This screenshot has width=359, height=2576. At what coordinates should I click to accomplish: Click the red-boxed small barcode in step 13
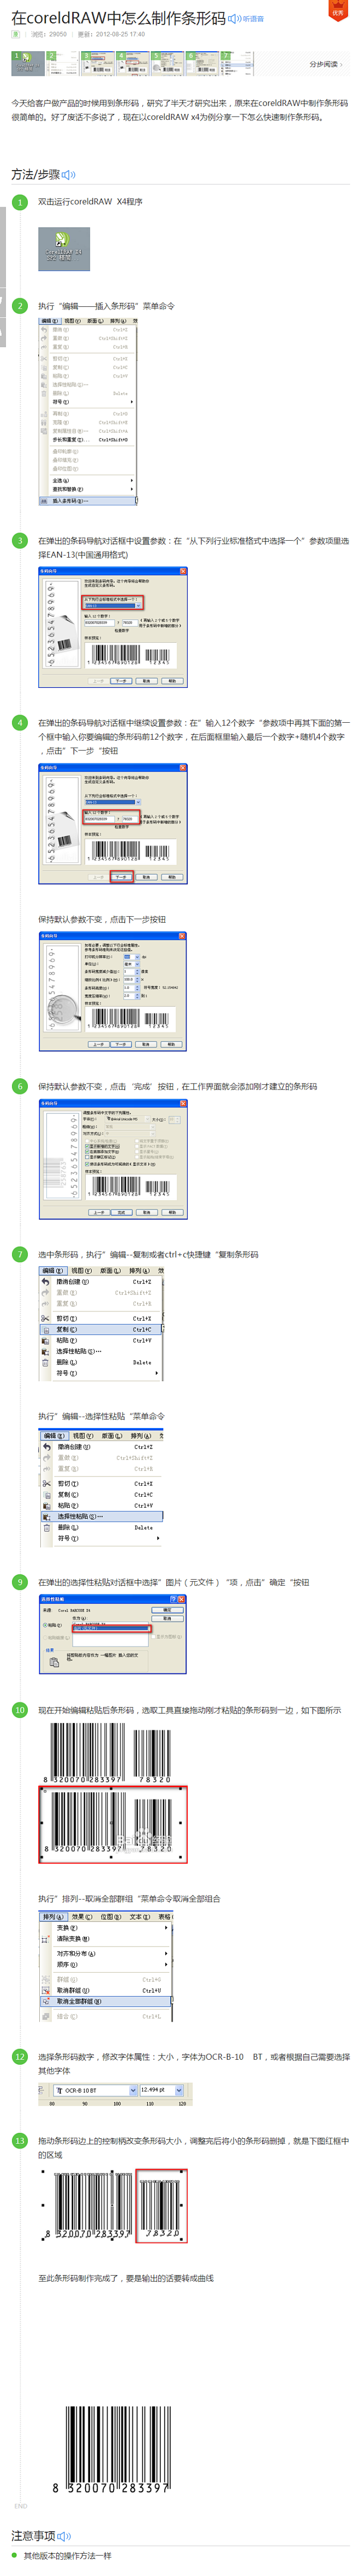click(161, 2206)
